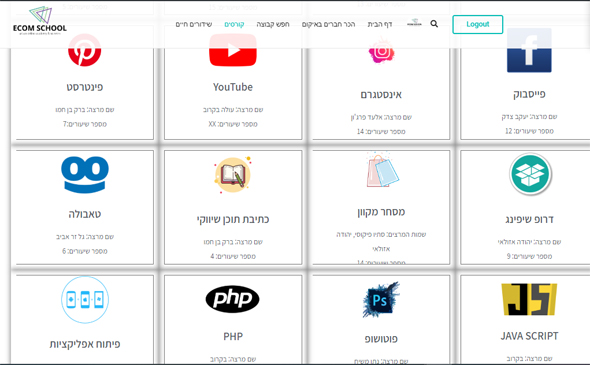Click the YouTube course title
Screen dimensions: 590x365
(233, 87)
